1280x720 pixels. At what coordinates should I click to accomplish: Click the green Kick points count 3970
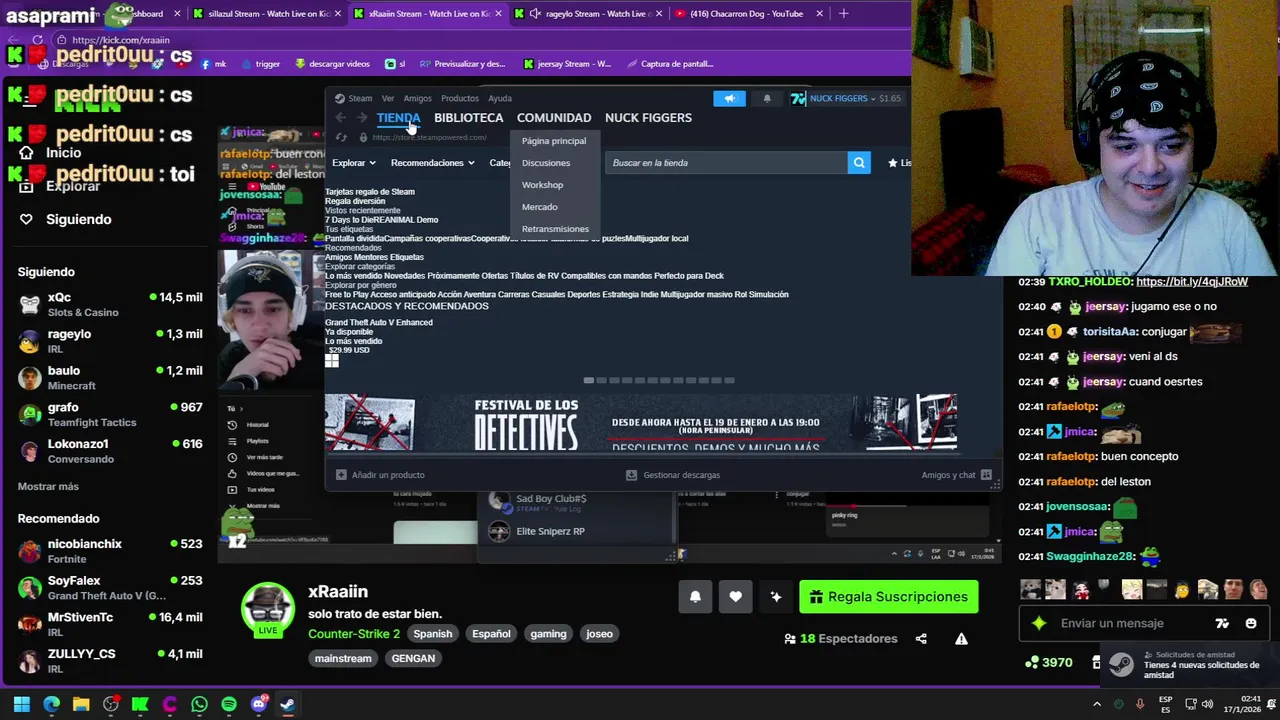[1049, 662]
